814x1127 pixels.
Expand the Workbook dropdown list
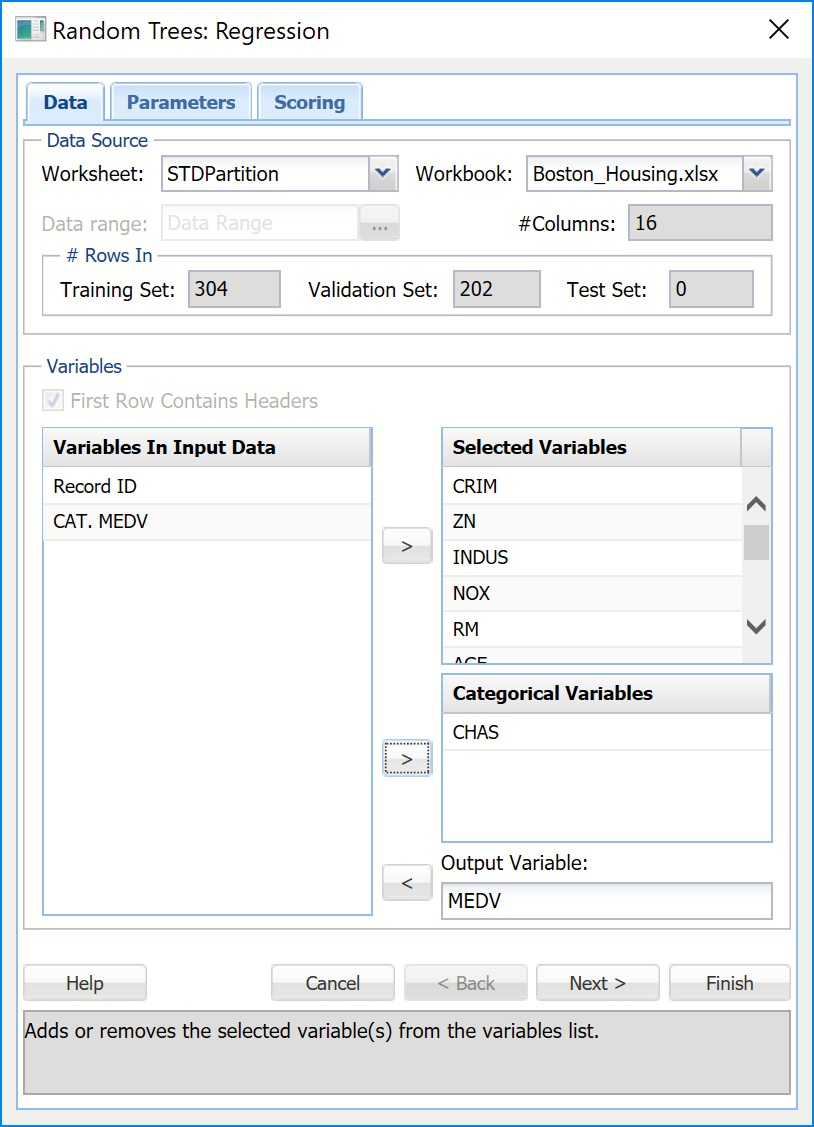tap(757, 174)
